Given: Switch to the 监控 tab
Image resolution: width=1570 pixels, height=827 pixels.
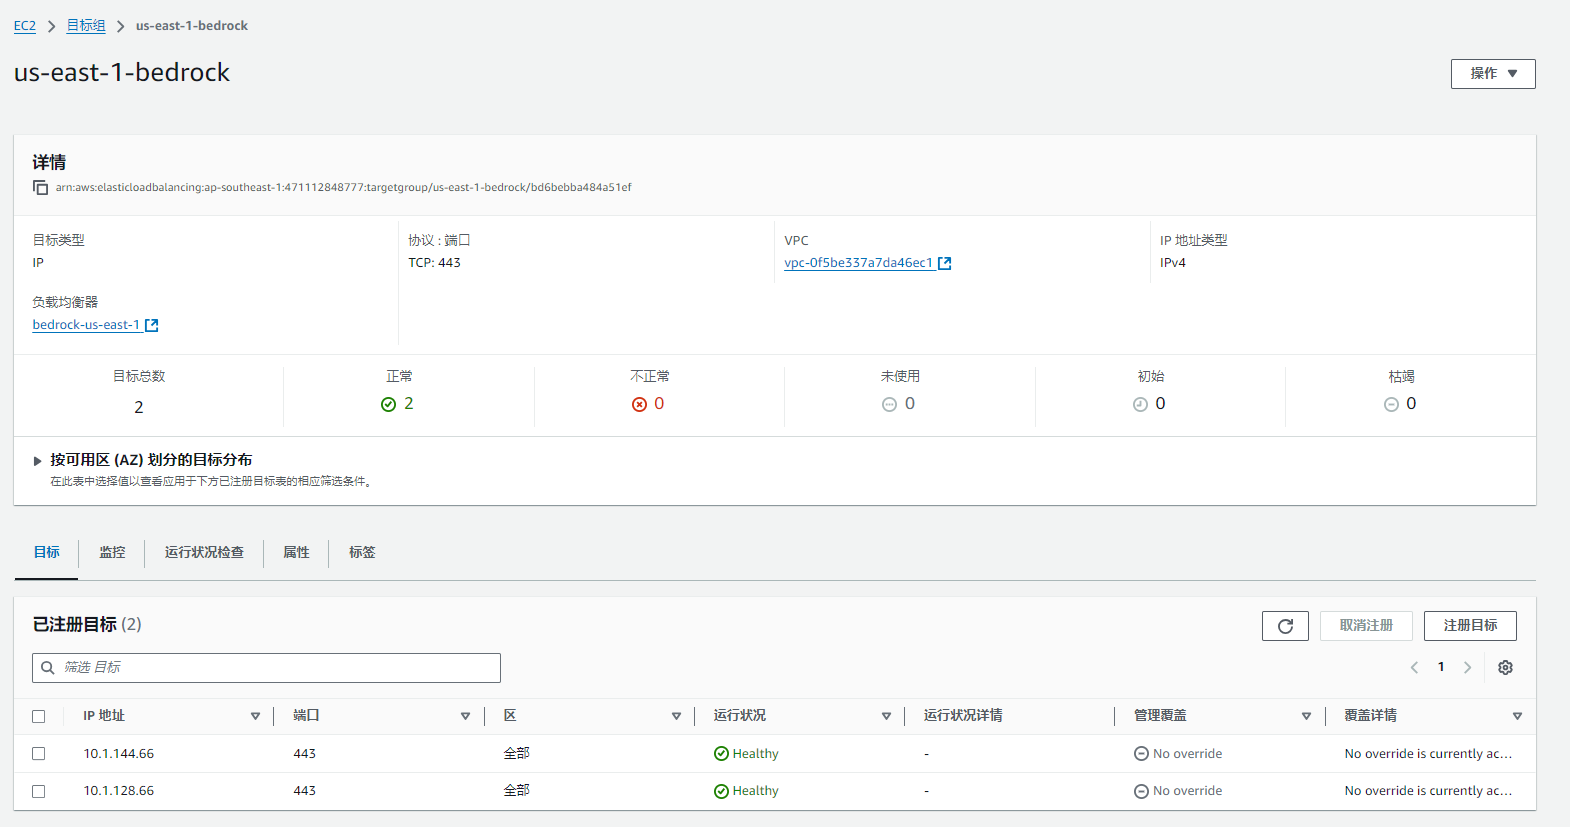Looking at the screenshot, I should 112,552.
